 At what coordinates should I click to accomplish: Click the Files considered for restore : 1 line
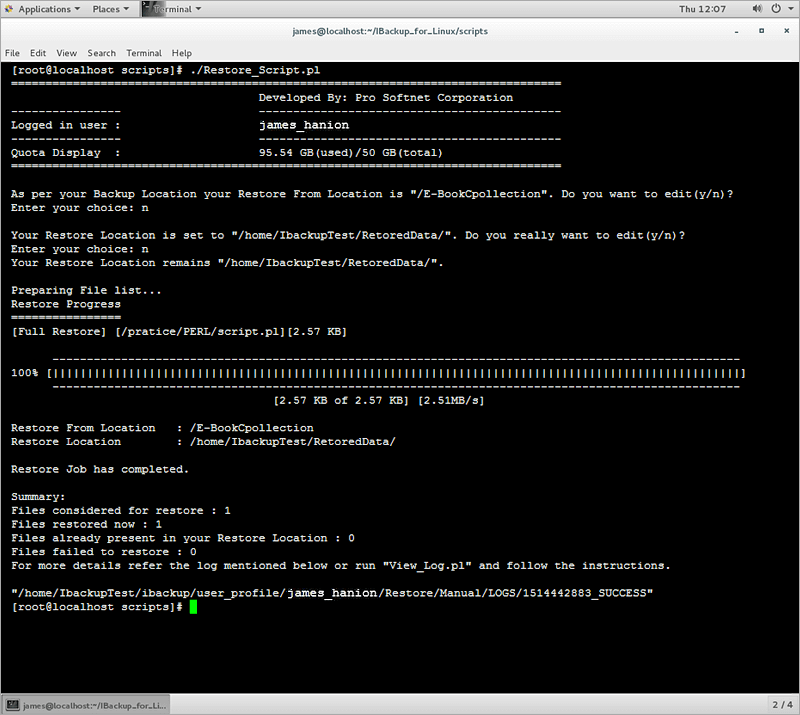click(x=121, y=510)
